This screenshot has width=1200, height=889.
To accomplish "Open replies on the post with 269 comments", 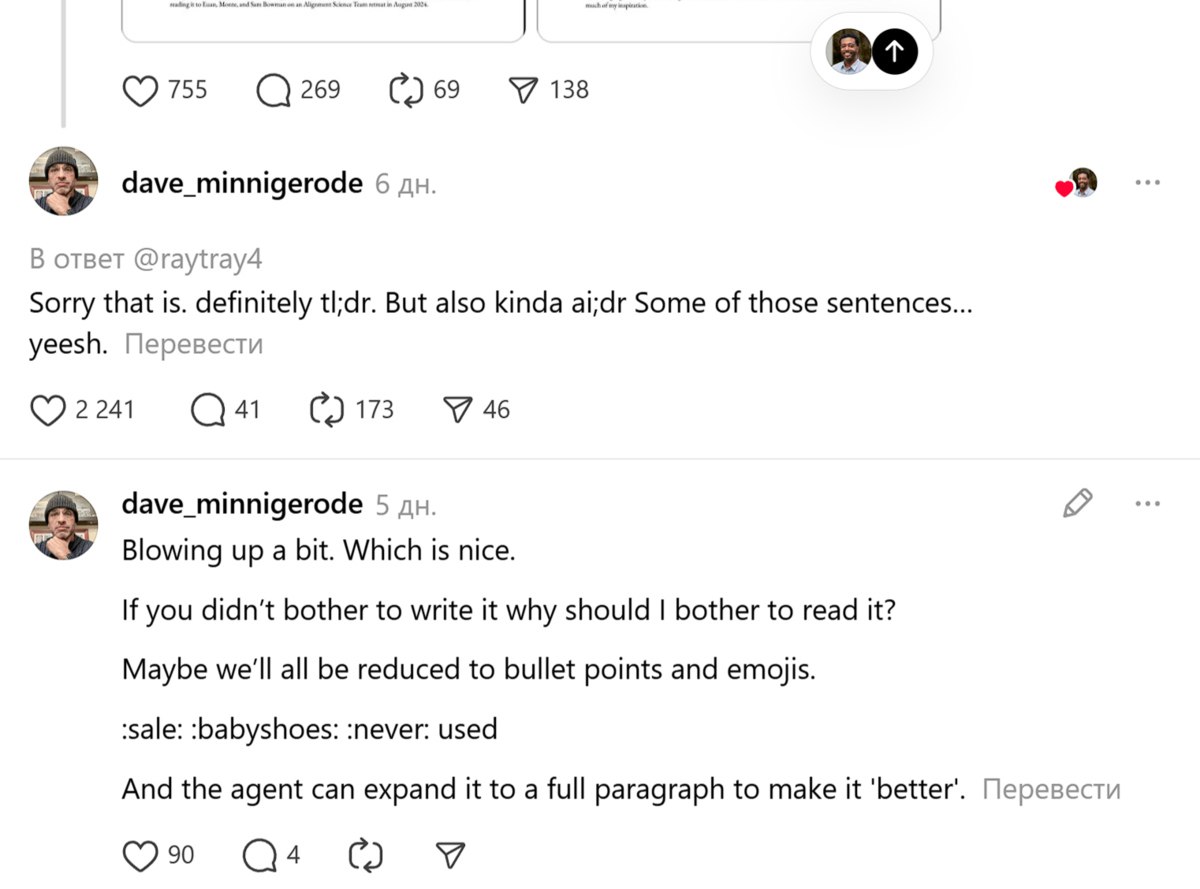I will 273,91.
